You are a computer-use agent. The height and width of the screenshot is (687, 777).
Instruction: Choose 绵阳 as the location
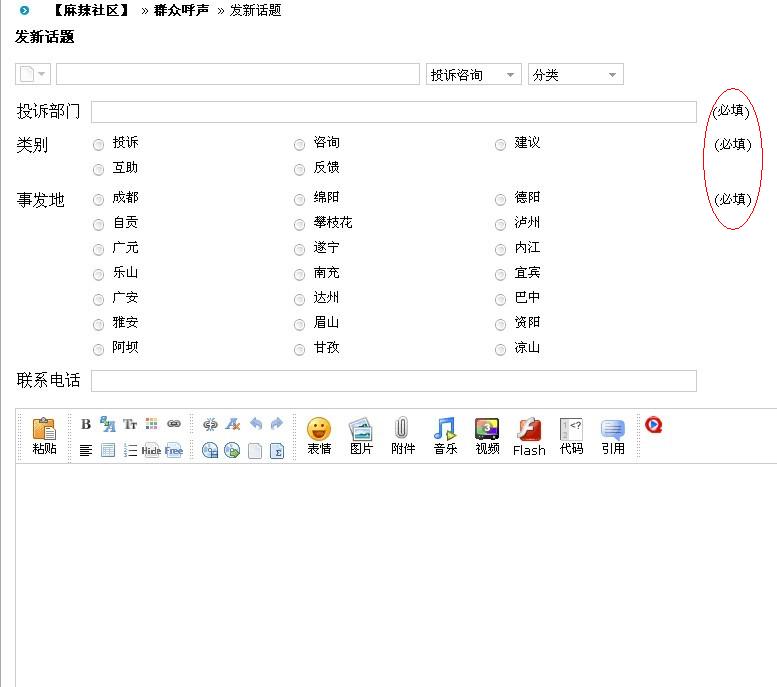(299, 199)
